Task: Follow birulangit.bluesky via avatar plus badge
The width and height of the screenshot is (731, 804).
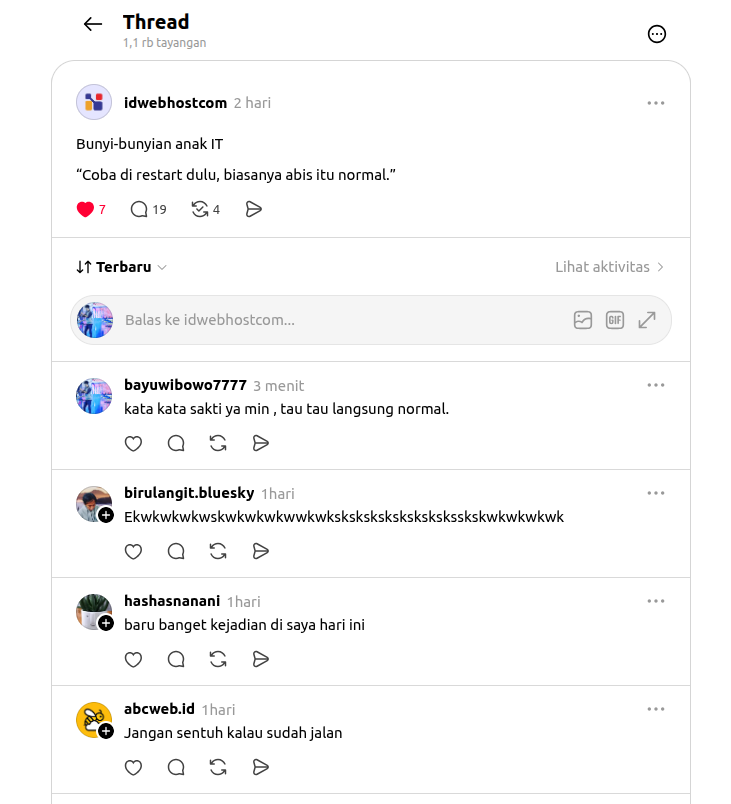Action: point(106,515)
